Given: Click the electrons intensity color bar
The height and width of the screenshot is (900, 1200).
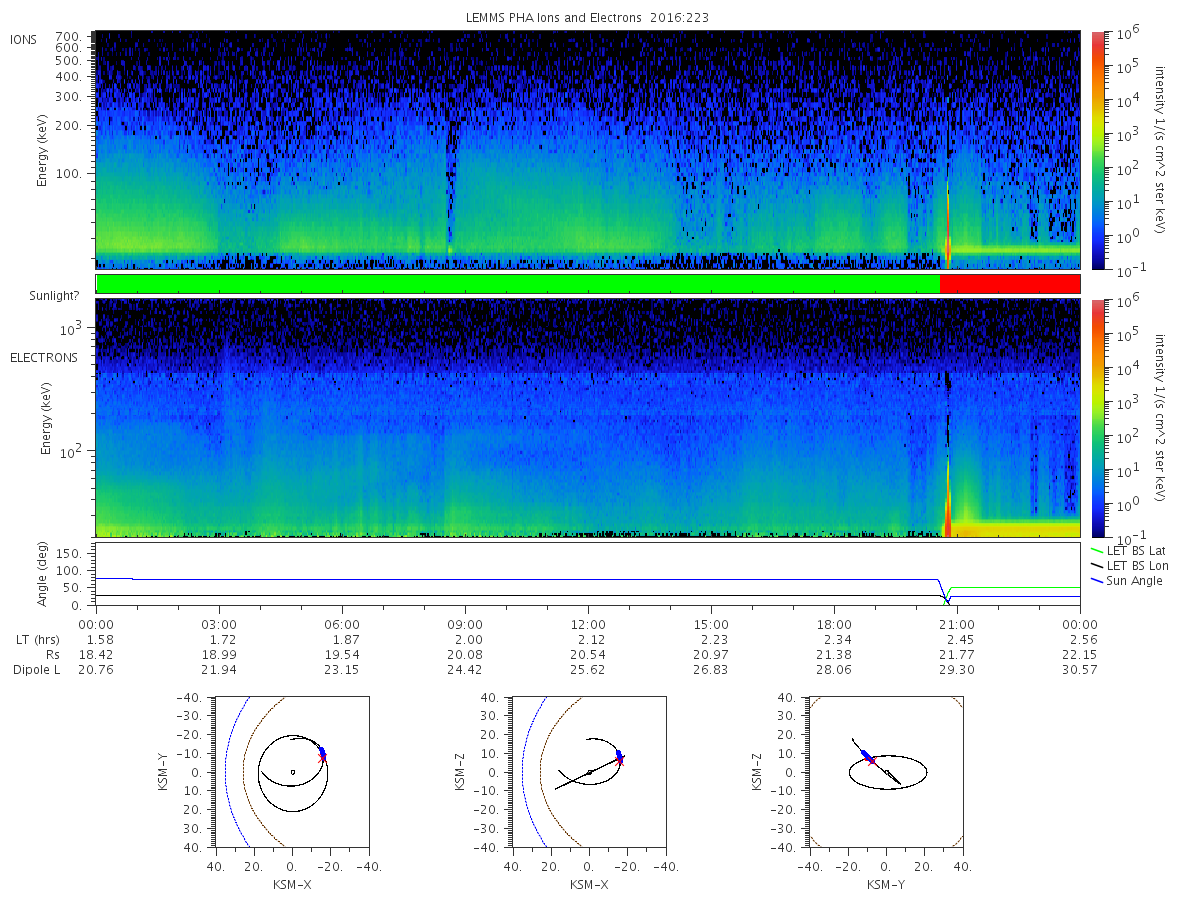Looking at the screenshot, I should coord(1097,418).
